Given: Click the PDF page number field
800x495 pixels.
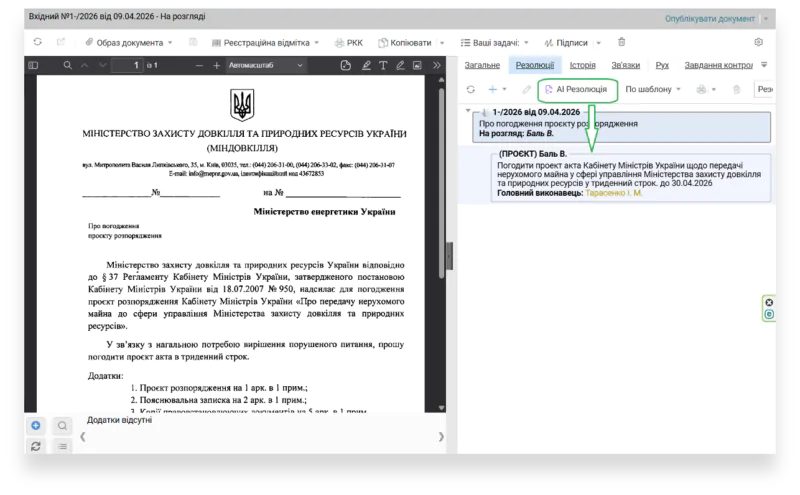Looking at the screenshot, I should tap(128, 65).
